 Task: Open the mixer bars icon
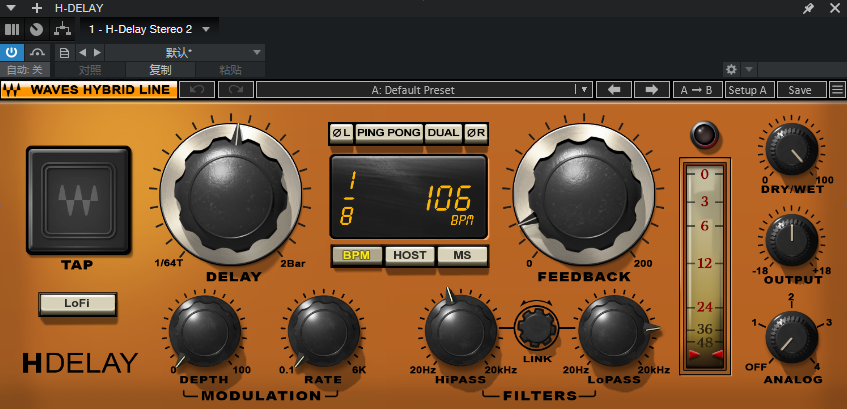12,29
